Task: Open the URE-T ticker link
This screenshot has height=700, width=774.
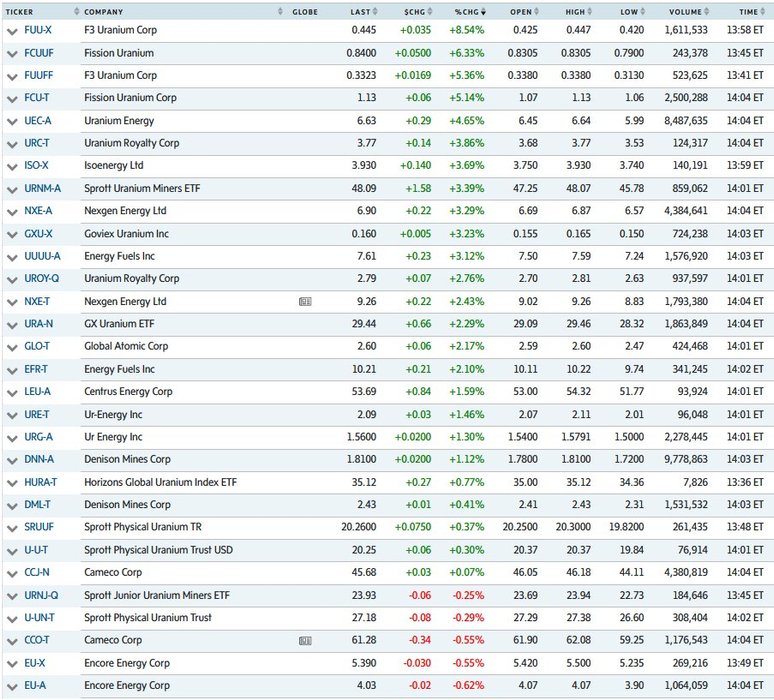Action: coord(37,415)
